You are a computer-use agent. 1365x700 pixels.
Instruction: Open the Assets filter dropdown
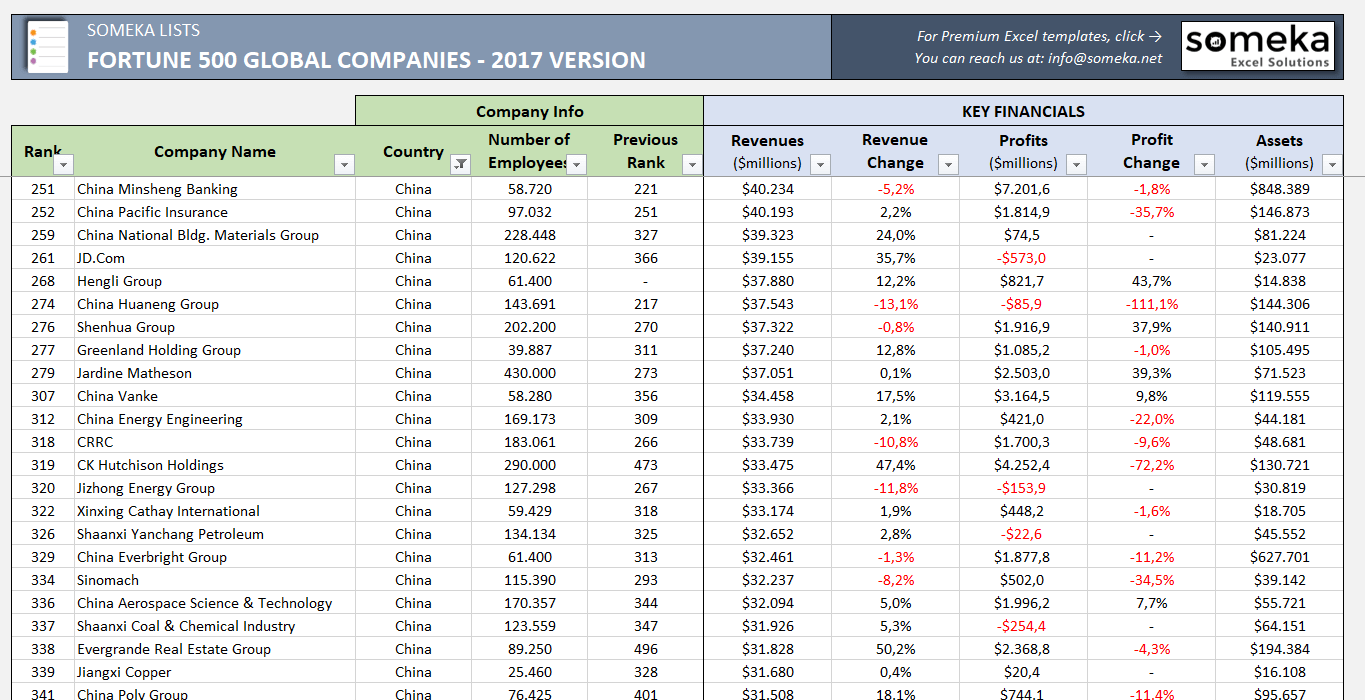1332,164
